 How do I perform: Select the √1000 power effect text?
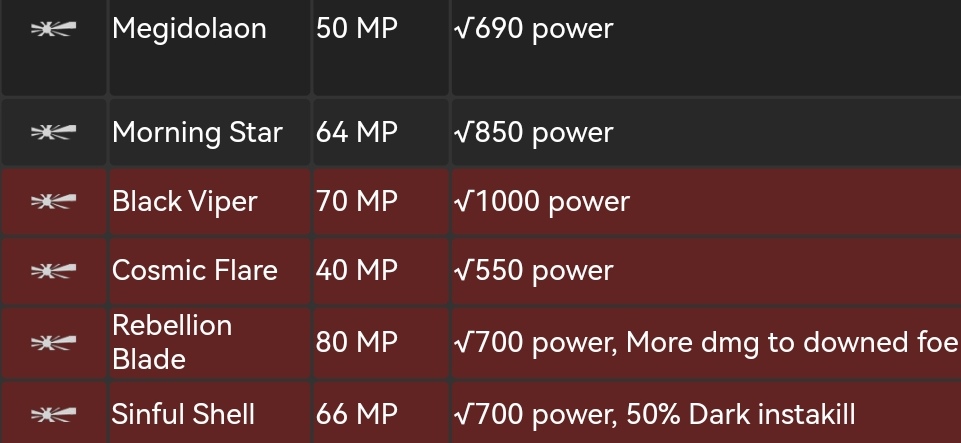pyautogui.click(x=541, y=202)
